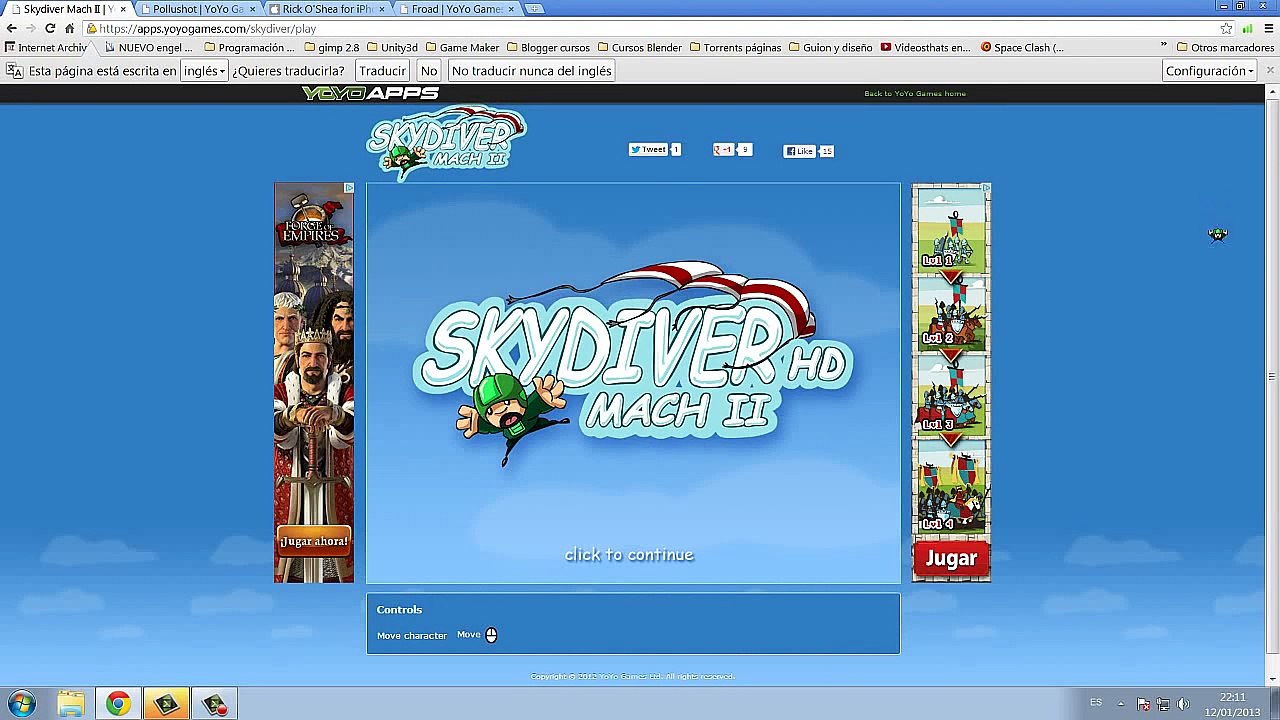Follow the Back to YoYo Games home link
Screen dimensions: 1280x720
pos(915,94)
